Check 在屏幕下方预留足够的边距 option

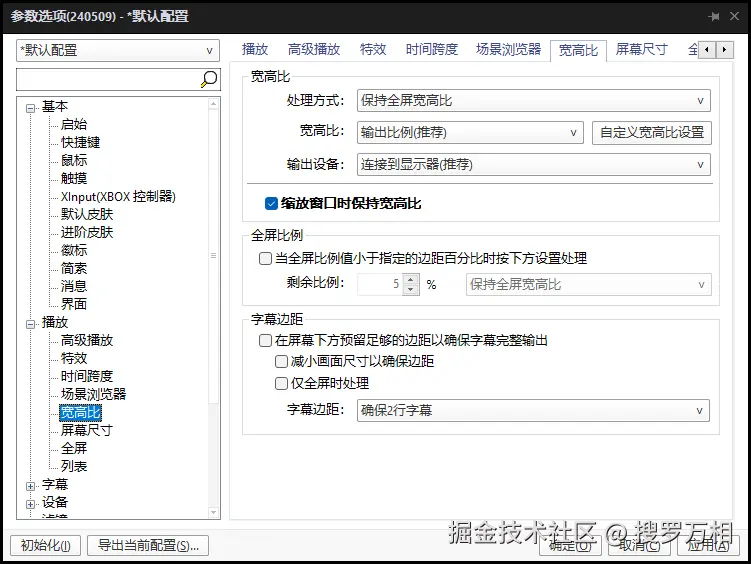[x=265, y=340]
